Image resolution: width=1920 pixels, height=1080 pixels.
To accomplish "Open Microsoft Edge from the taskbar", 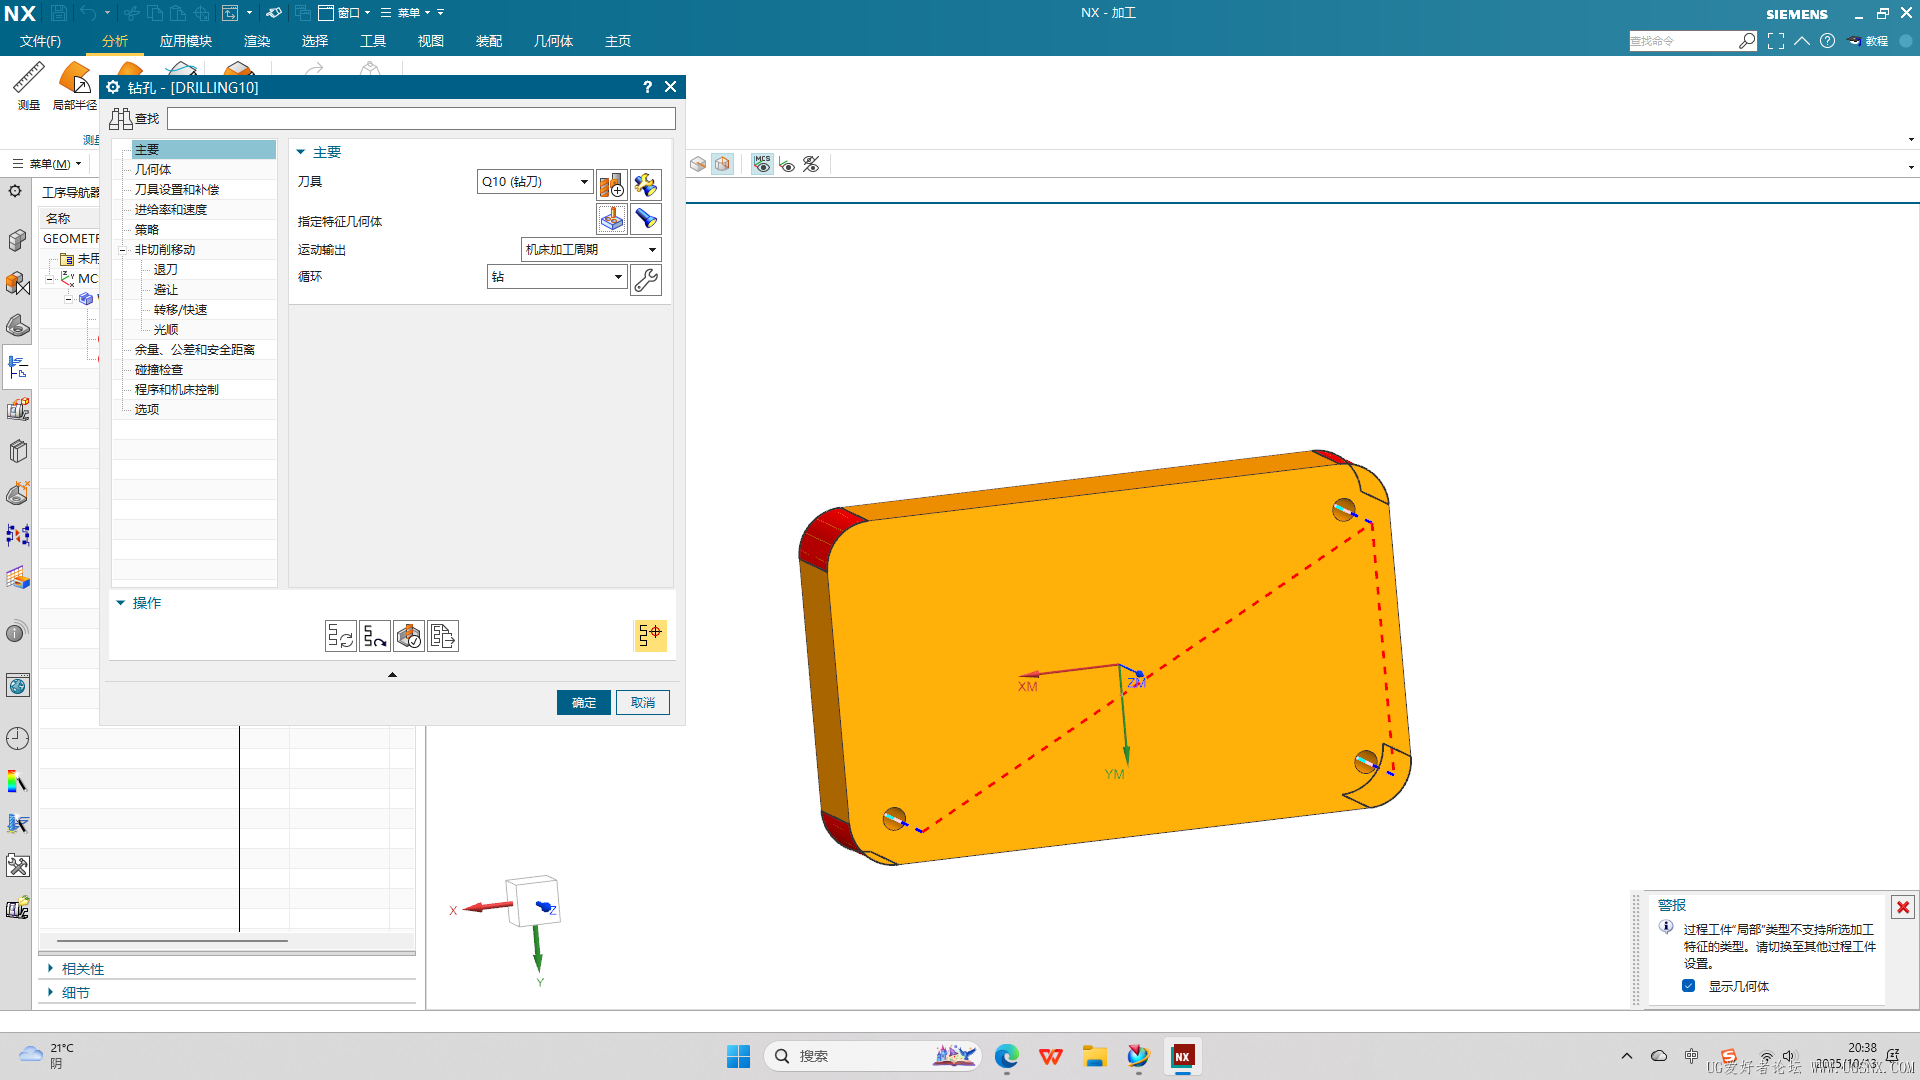I will click(1006, 1056).
